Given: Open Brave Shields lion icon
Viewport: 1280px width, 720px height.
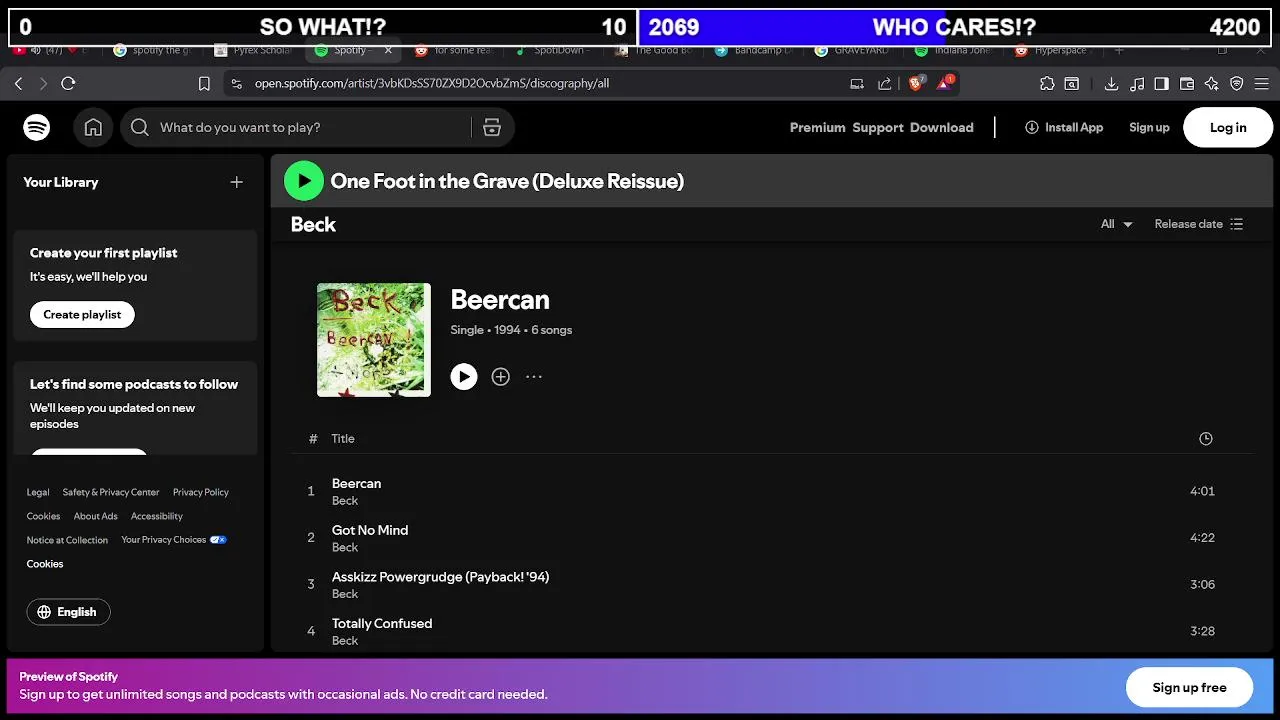Looking at the screenshot, I should 916,83.
